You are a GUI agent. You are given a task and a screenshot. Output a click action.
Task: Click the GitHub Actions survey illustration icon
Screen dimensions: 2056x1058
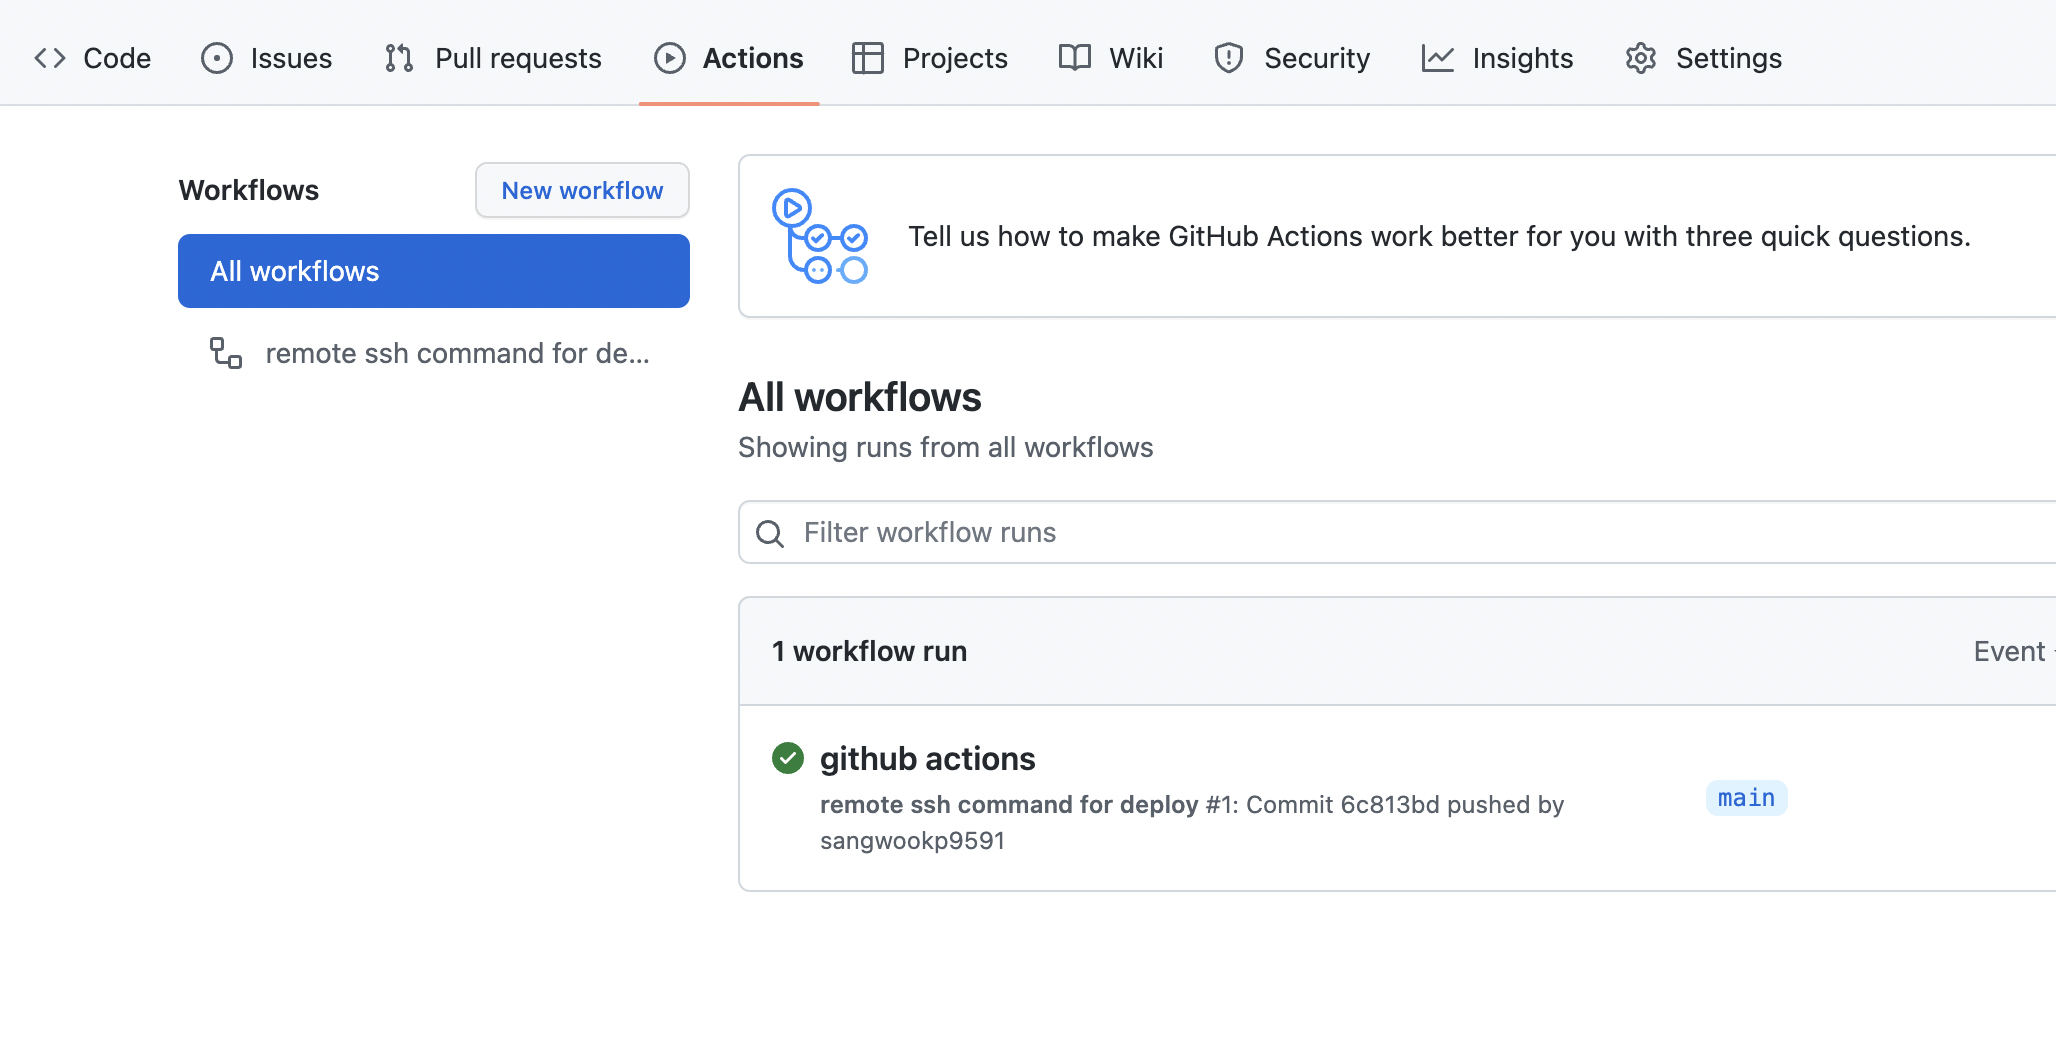820,236
